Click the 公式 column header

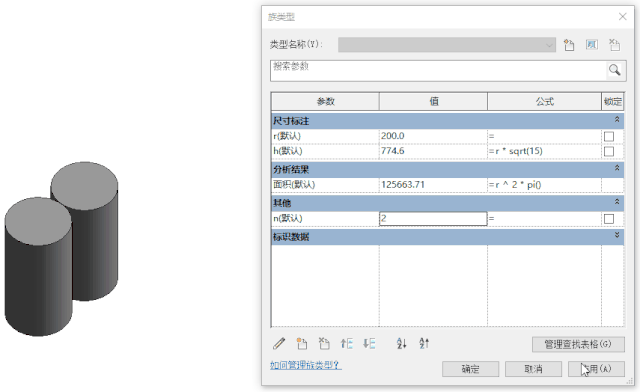[x=544, y=102]
